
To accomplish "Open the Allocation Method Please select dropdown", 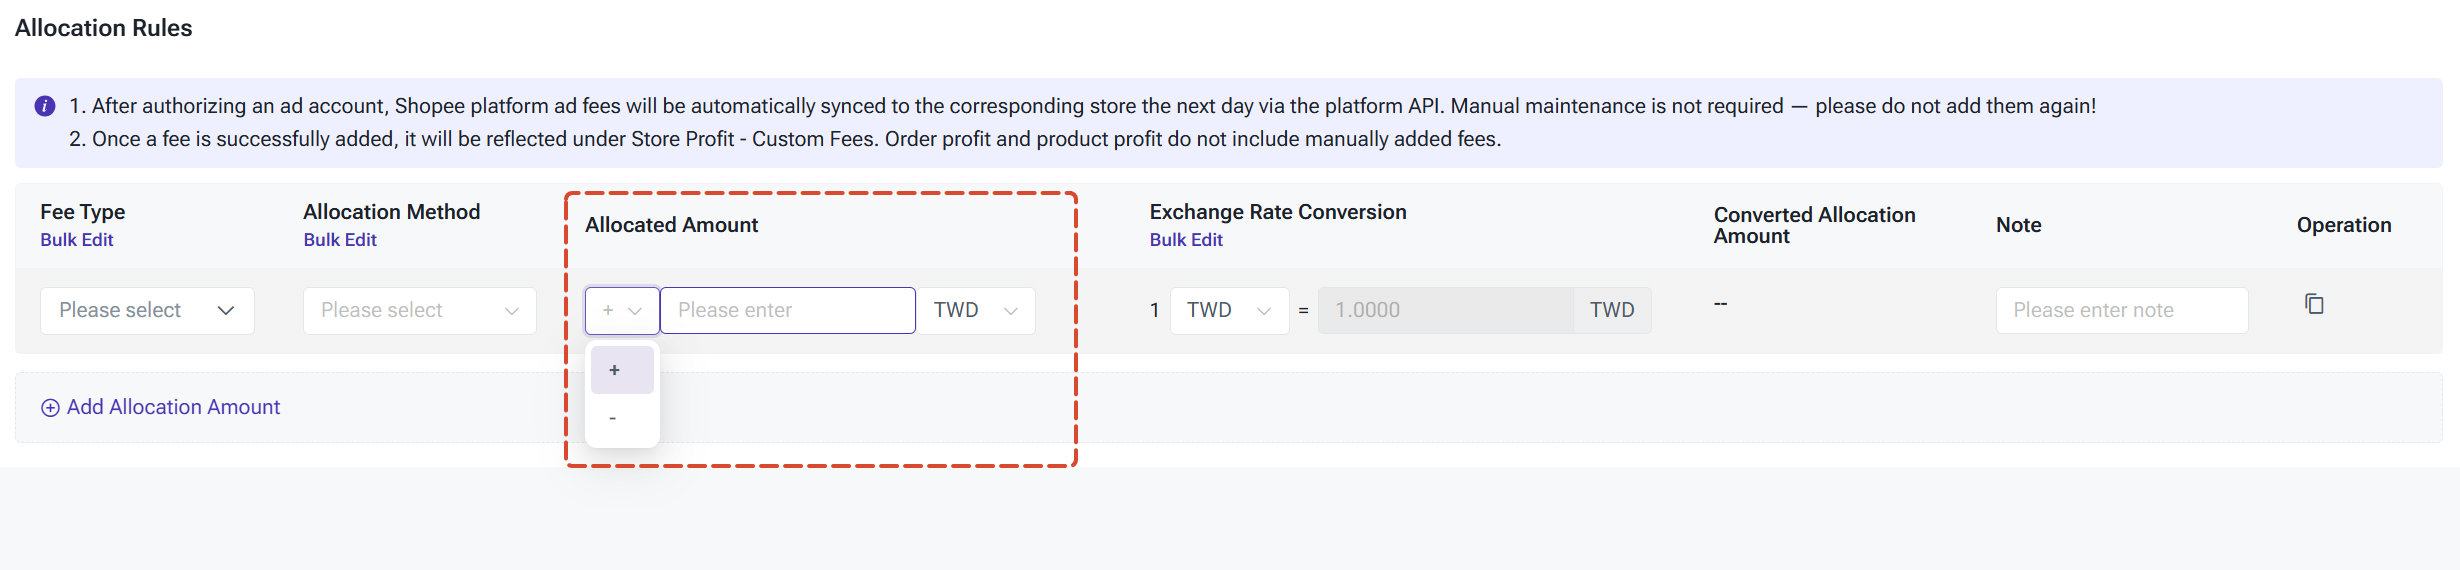I will coord(420,310).
